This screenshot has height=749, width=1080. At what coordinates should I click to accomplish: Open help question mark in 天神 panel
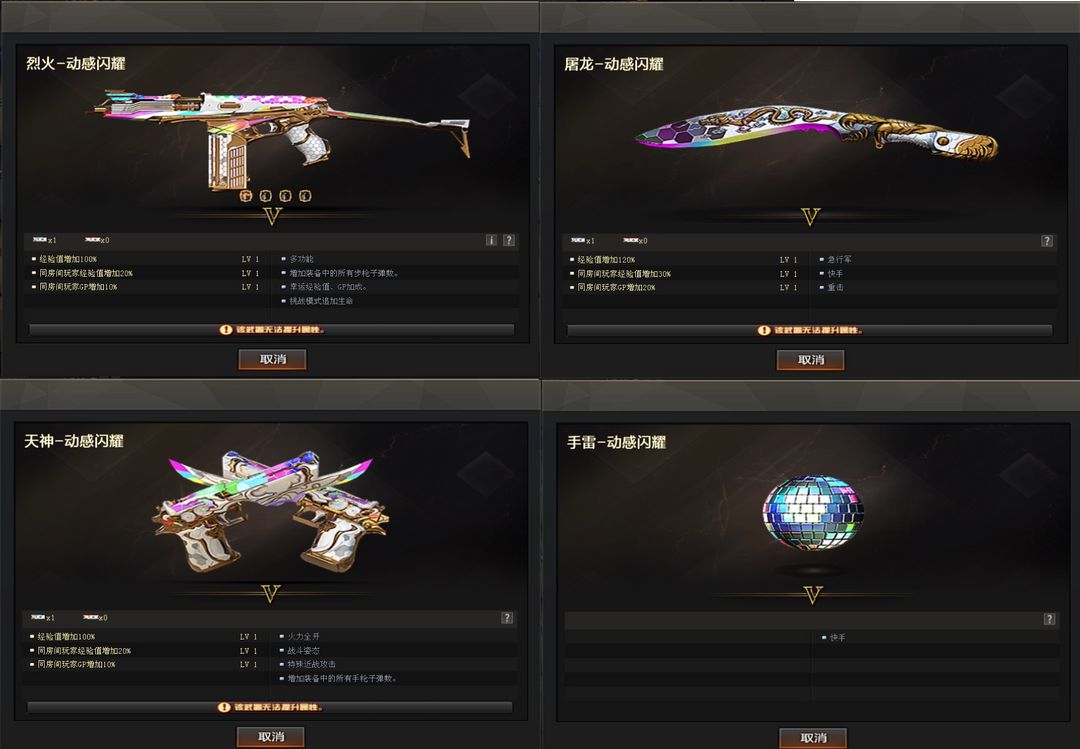507,618
